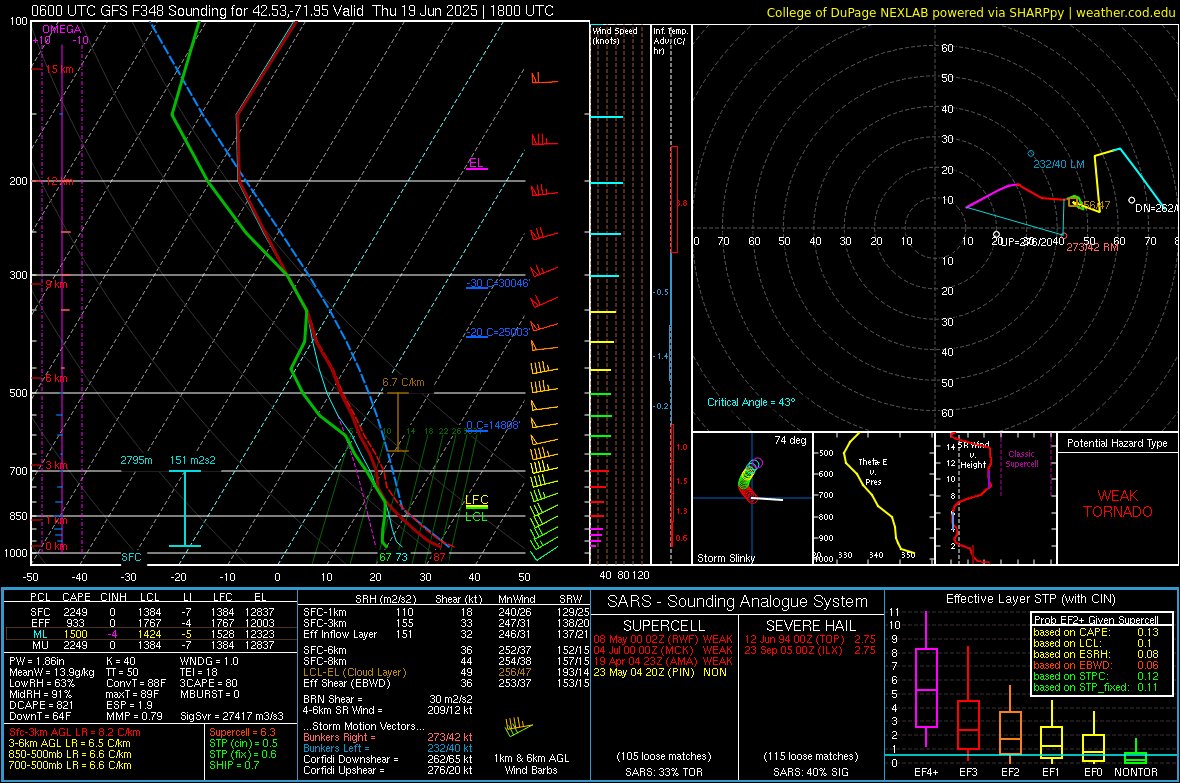The width and height of the screenshot is (1180, 783).
Task: Select the 9 km height marker
Action: tap(56, 285)
